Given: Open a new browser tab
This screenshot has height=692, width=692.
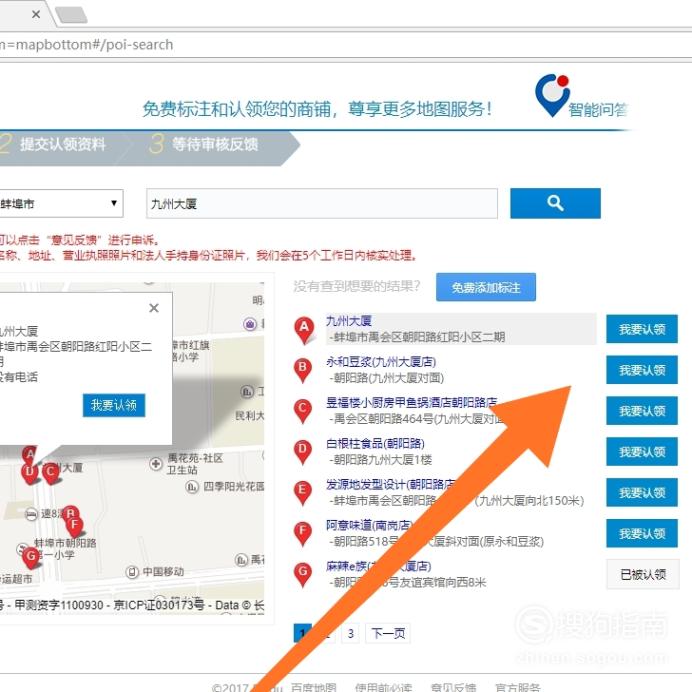Looking at the screenshot, I should 71,14.
